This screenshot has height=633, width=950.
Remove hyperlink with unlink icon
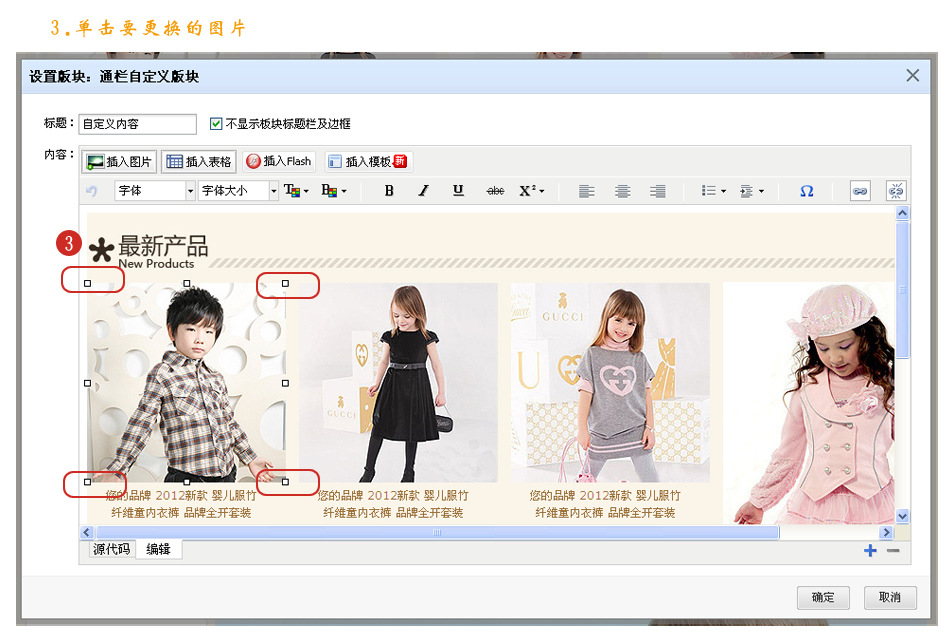click(895, 191)
